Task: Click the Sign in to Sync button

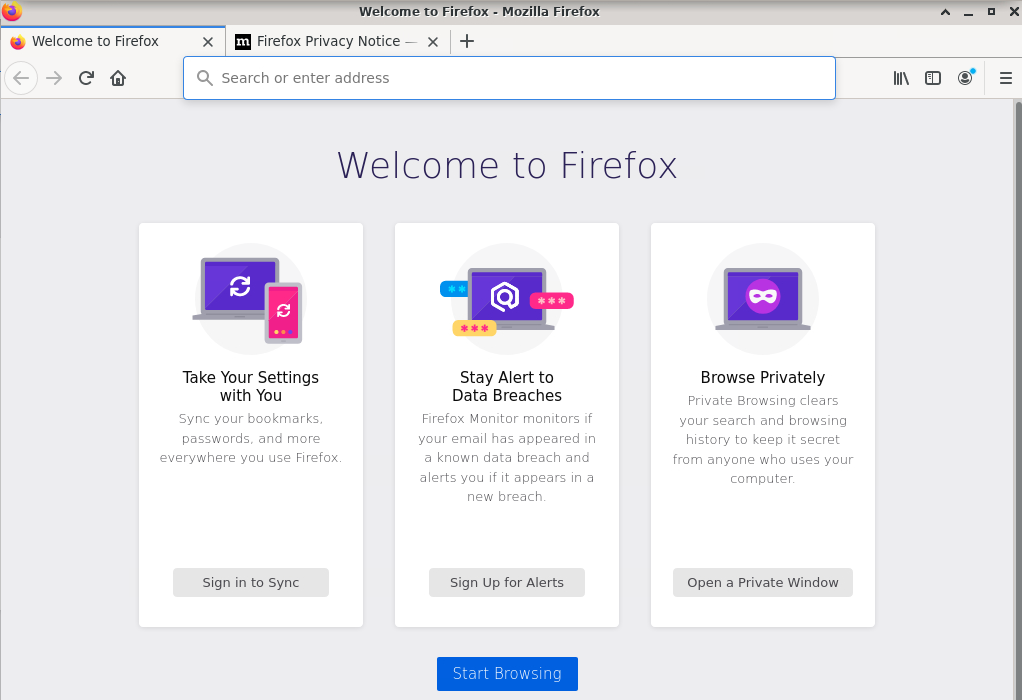Action: pyautogui.click(x=251, y=582)
